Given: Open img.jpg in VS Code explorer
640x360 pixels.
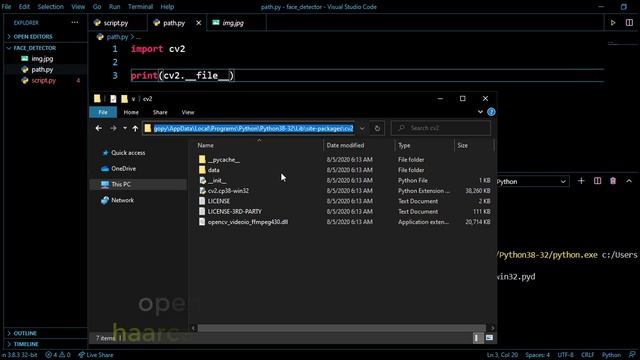Looking at the screenshot, I should pos(42,59).
